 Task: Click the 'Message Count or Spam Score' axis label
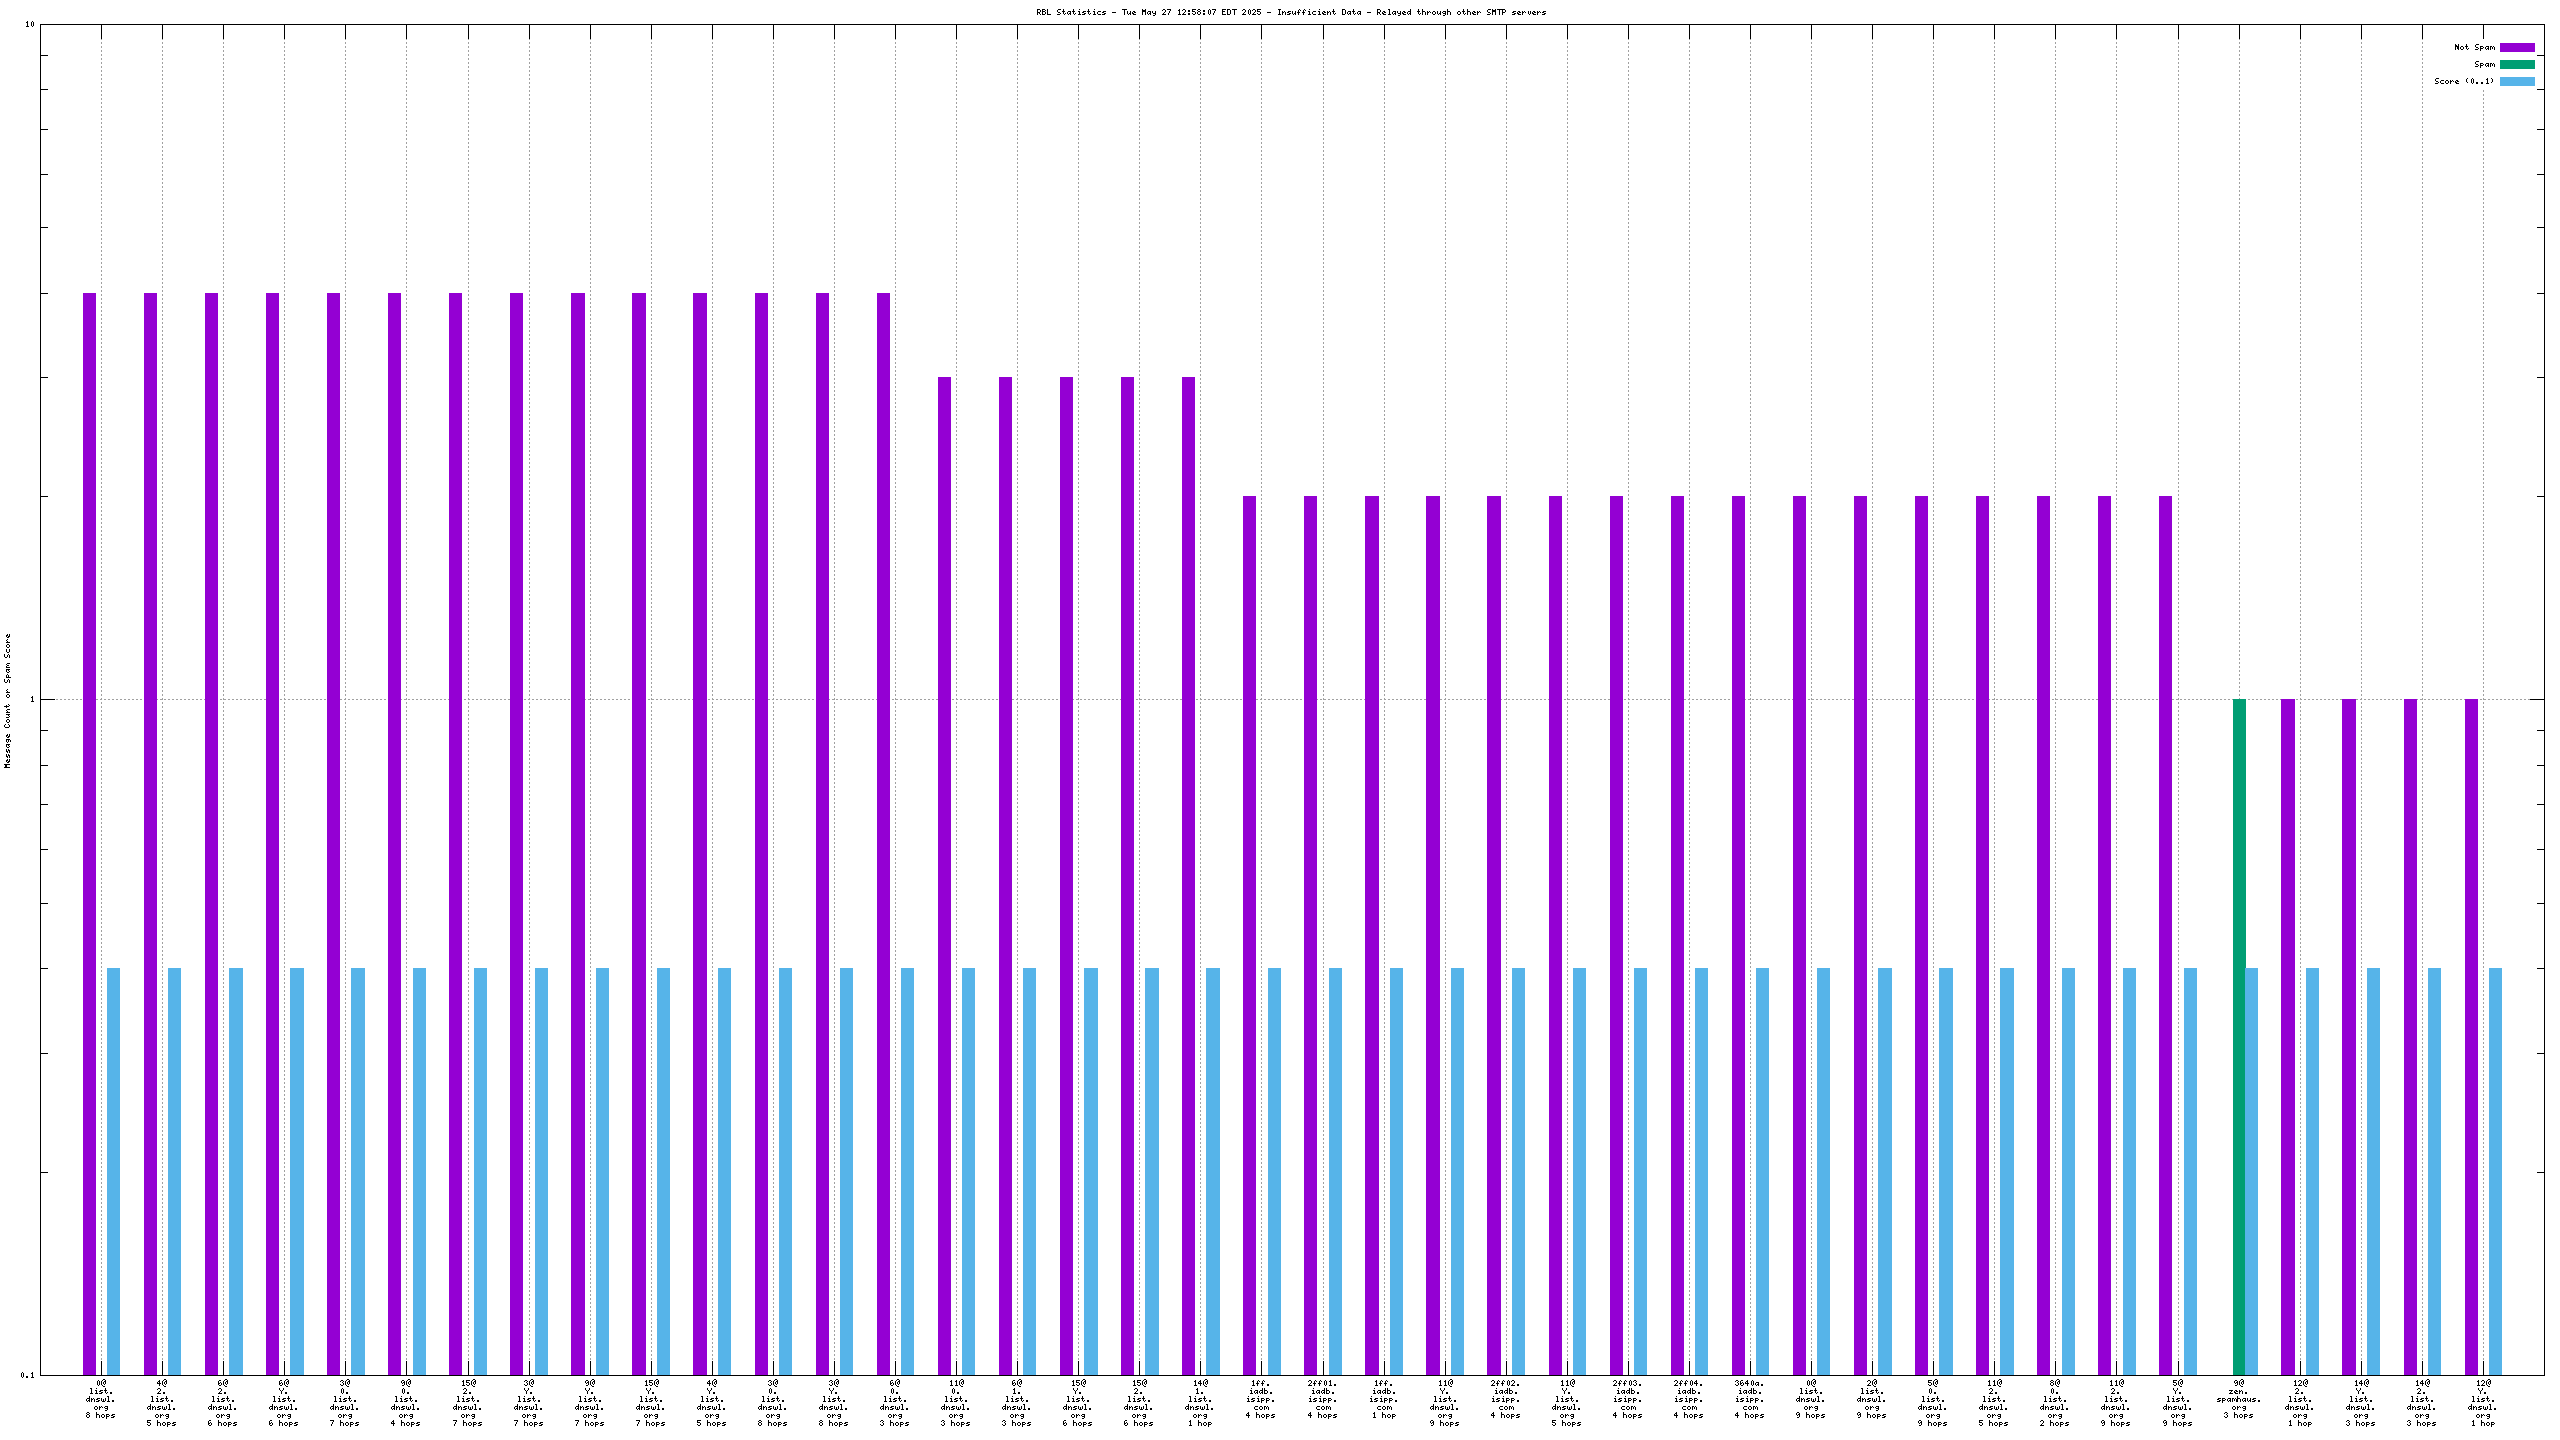pos(8,700)
